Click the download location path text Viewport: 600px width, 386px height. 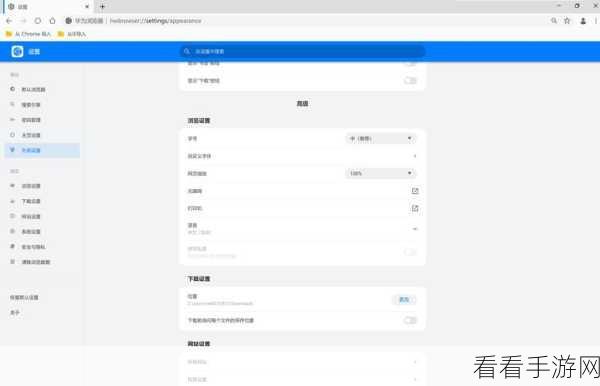[220, 303]
